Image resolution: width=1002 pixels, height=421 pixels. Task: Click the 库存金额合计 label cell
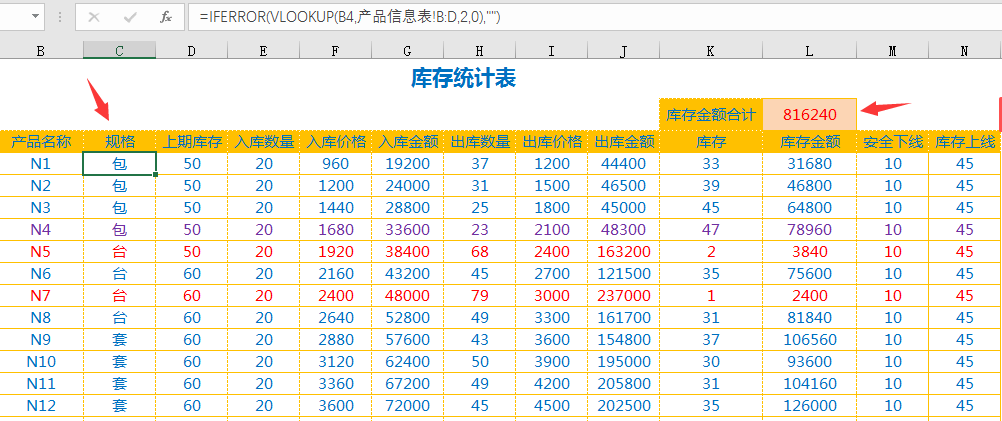coord(711,114)
